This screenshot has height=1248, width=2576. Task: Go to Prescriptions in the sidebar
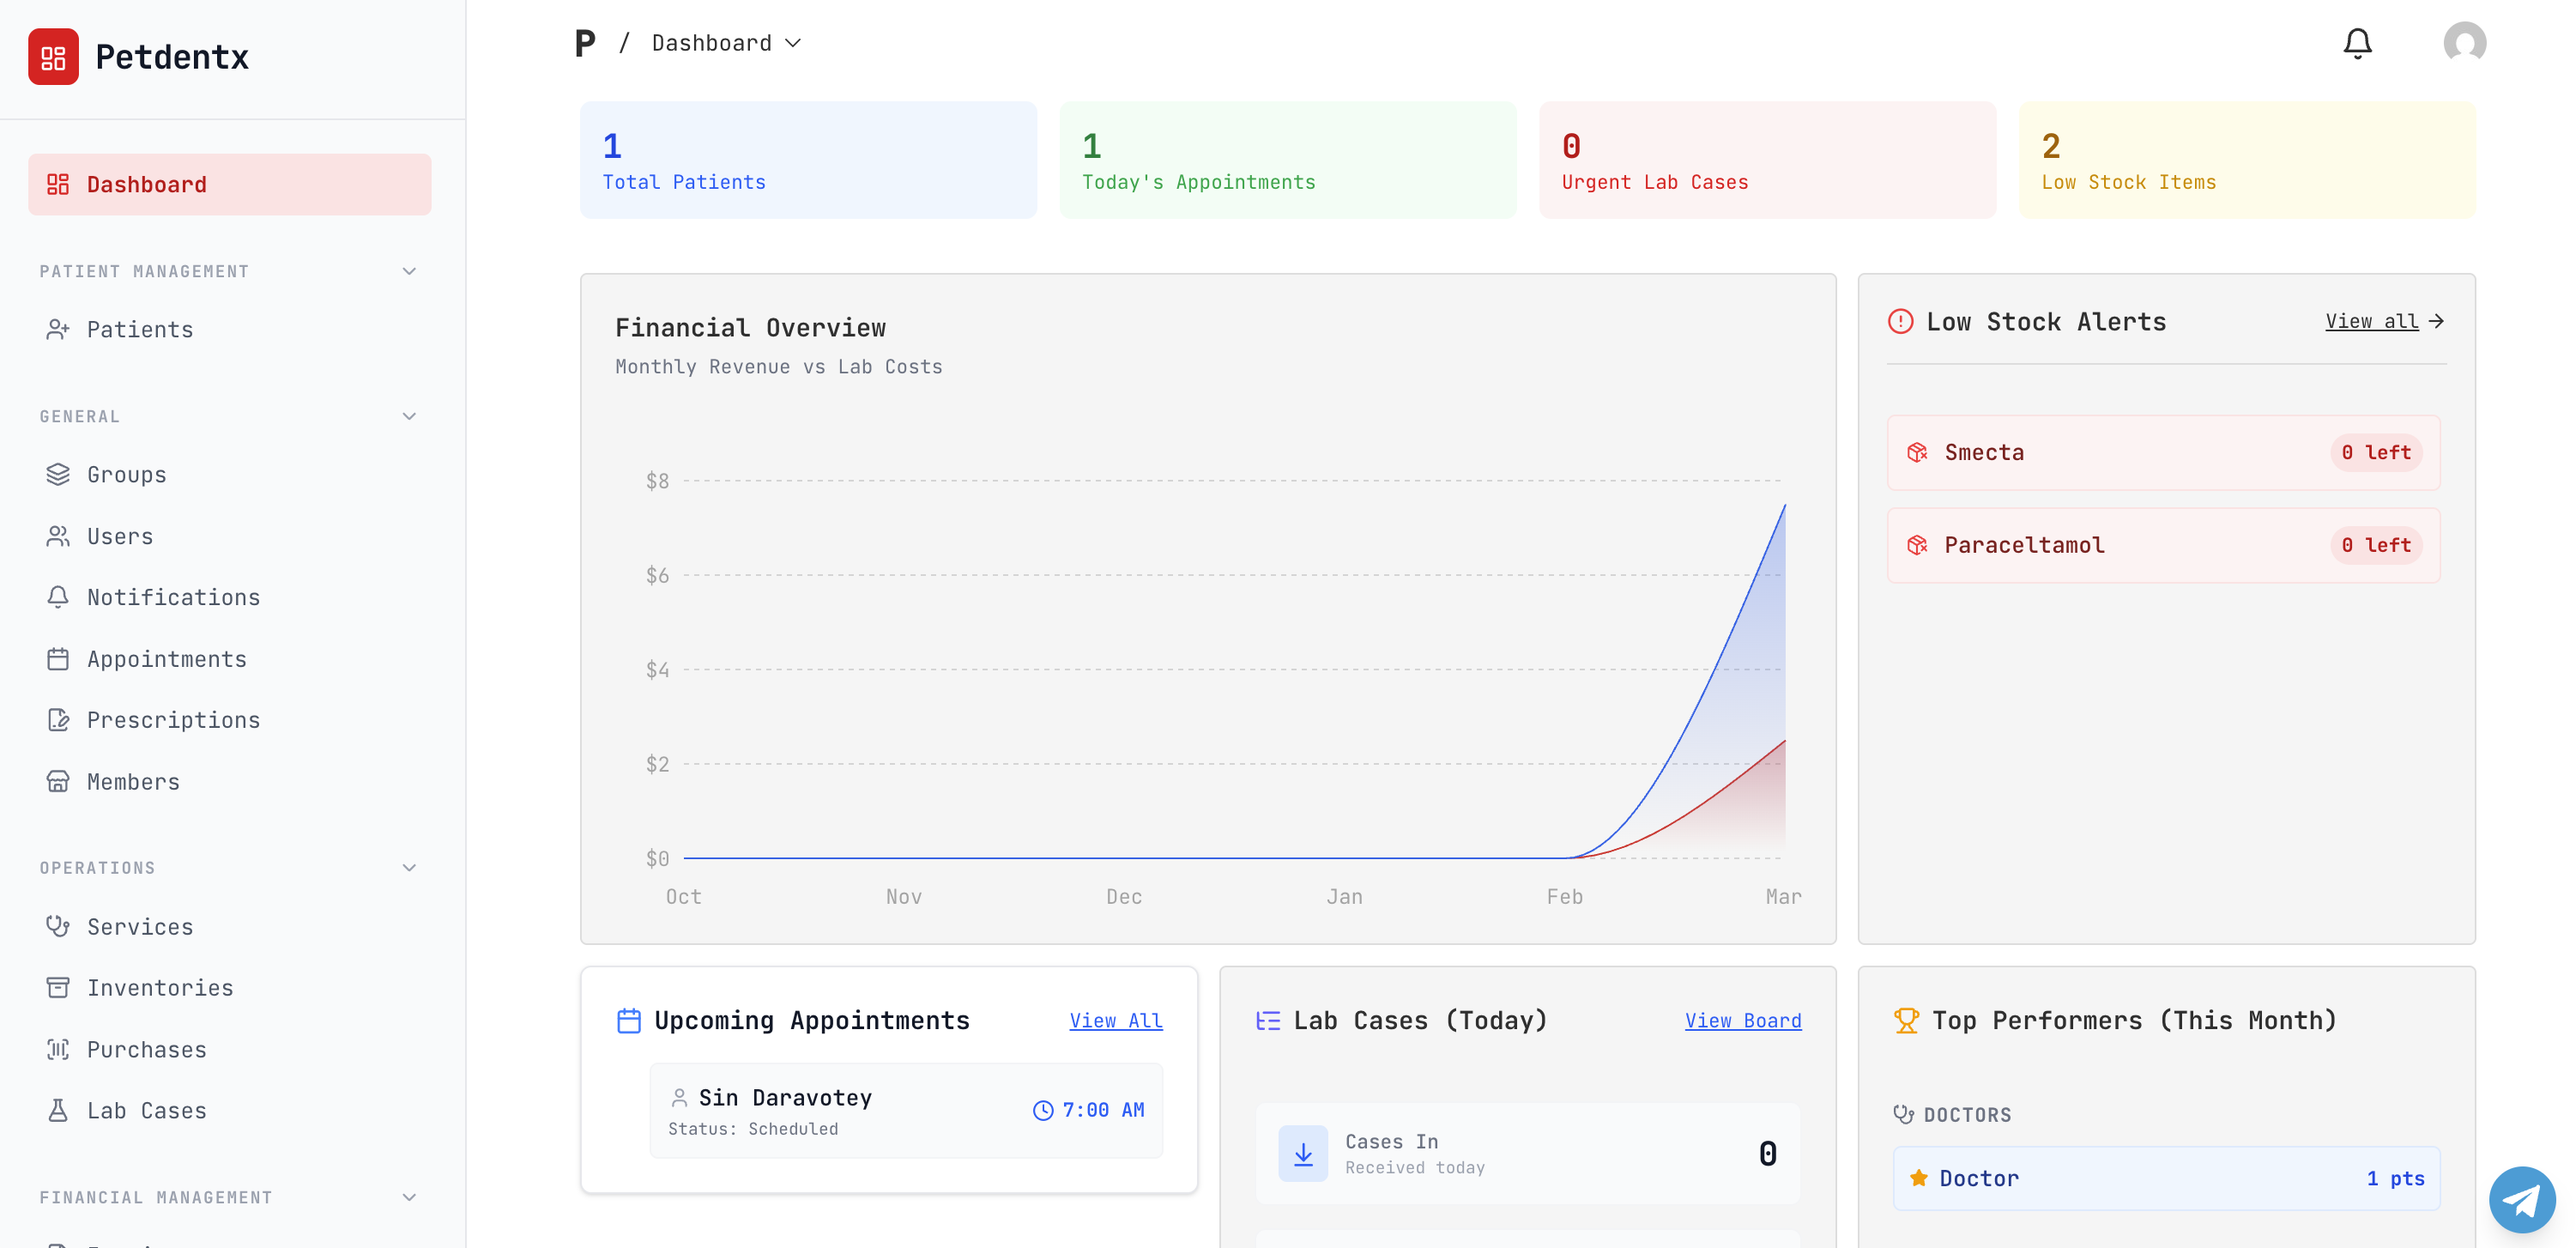coord(173,720)
